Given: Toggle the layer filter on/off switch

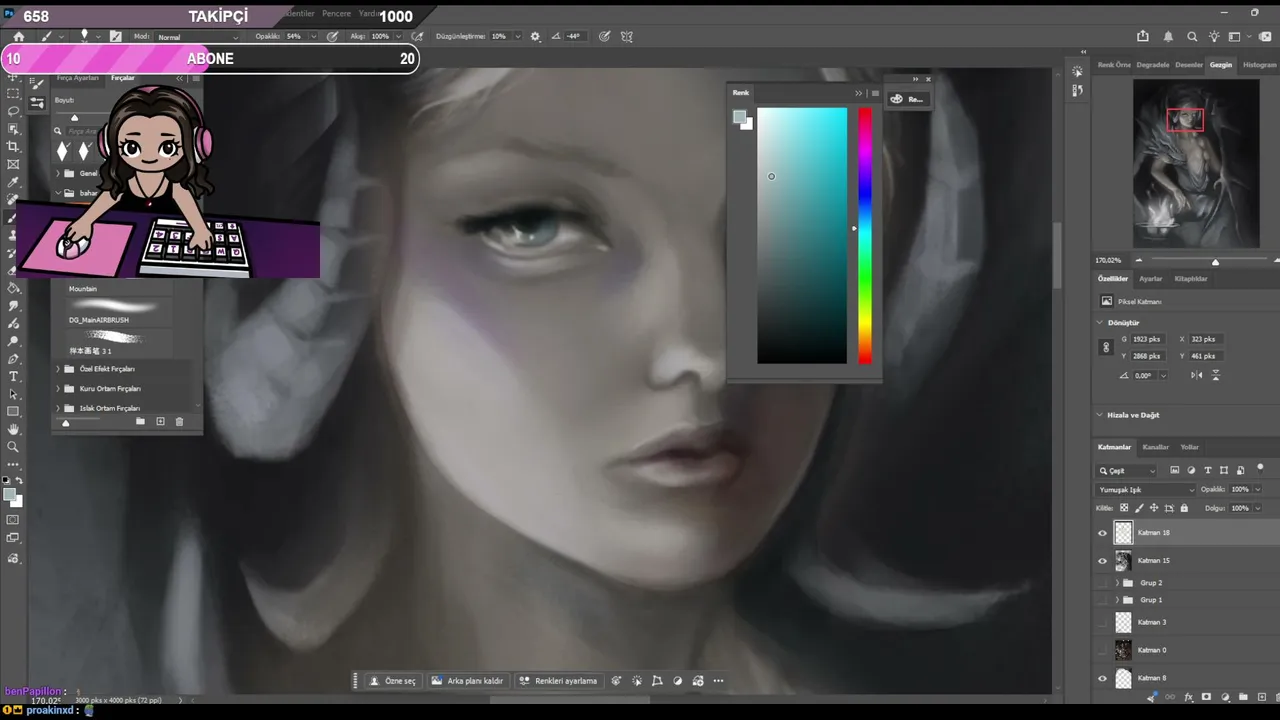Looking at the screenshot, I should 1260,468.
